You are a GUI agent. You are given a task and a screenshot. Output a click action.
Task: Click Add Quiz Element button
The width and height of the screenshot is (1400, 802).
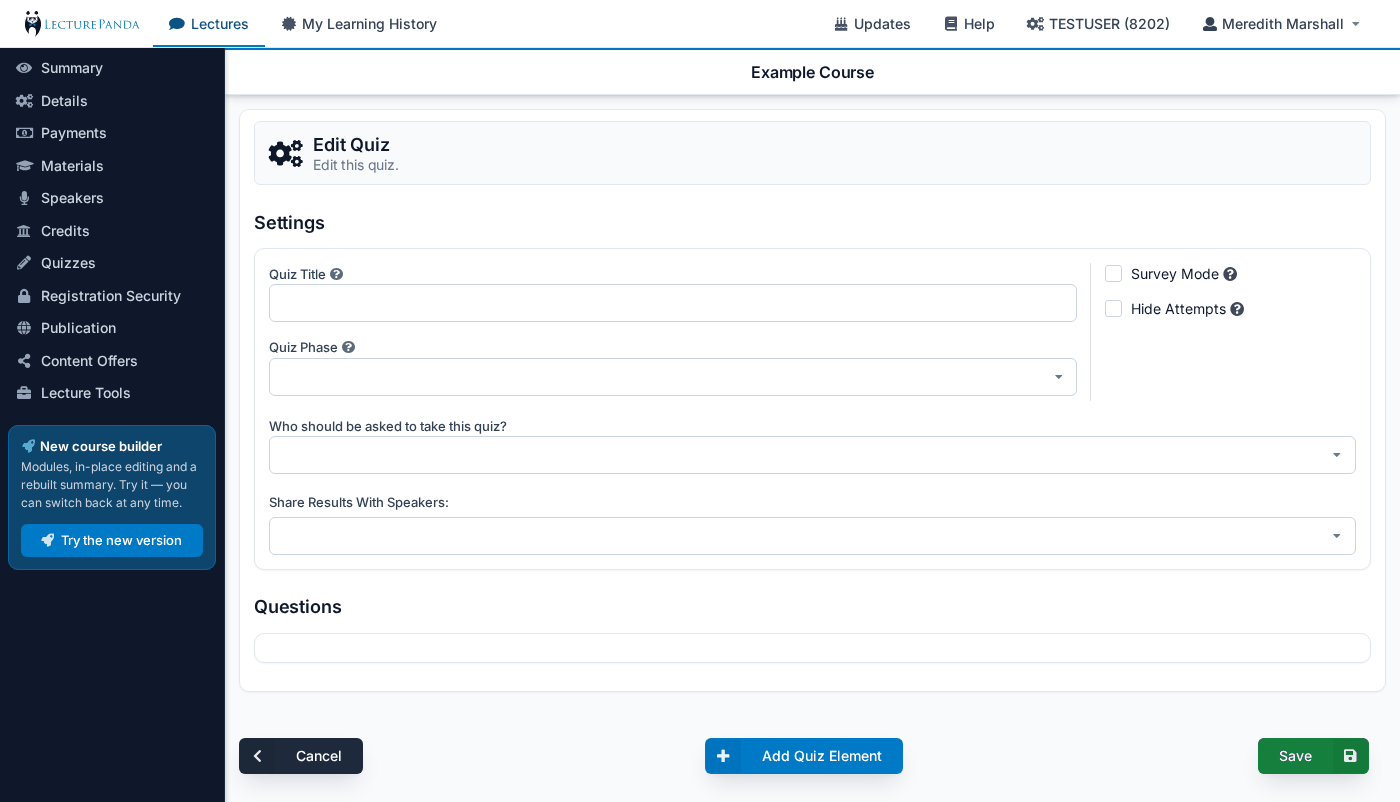[804, 756]
